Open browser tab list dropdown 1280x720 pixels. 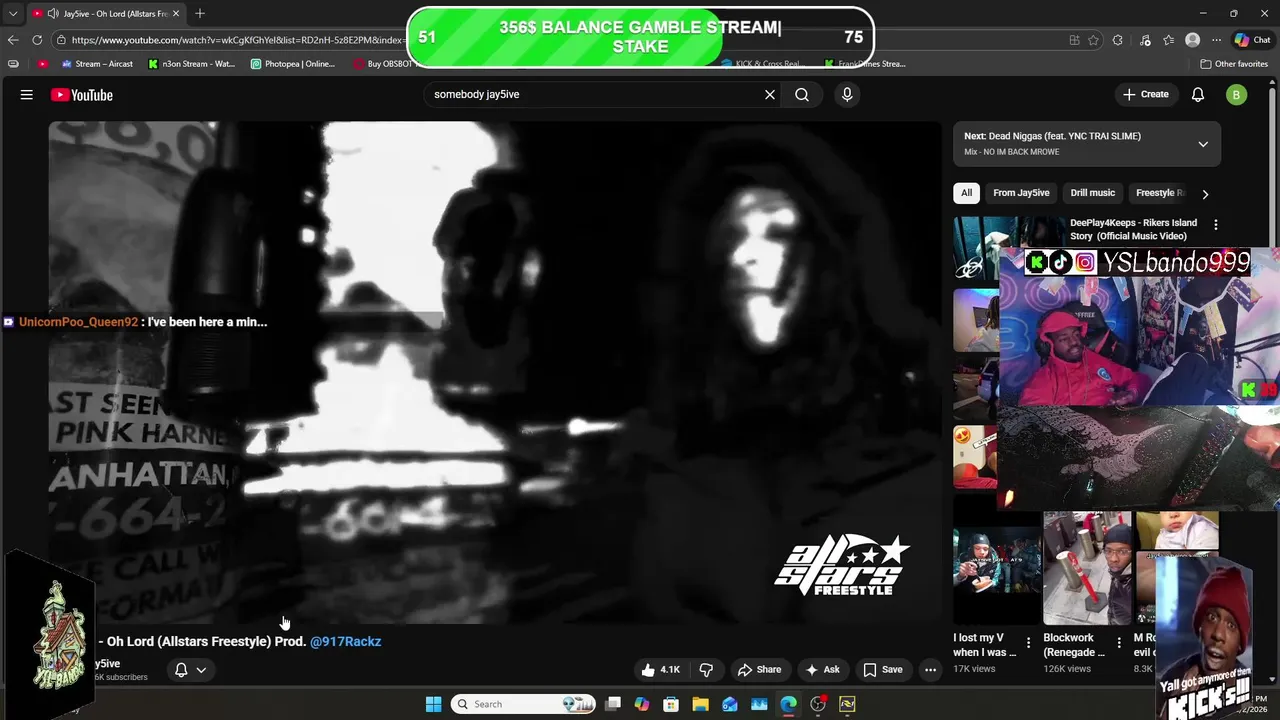13,13
